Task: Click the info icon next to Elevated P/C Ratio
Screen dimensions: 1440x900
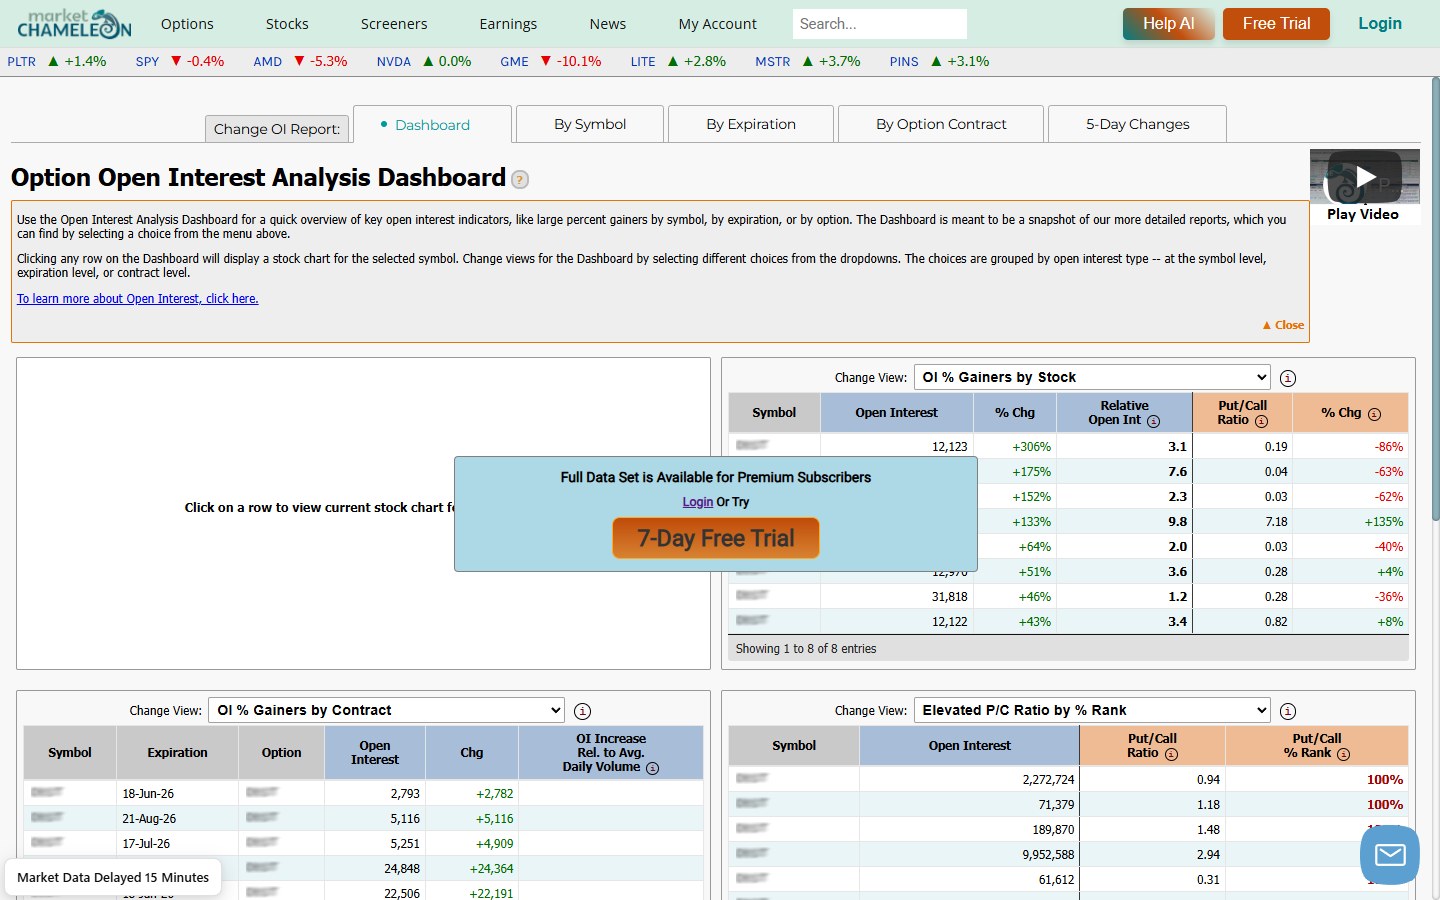Action: point(1288,711)
